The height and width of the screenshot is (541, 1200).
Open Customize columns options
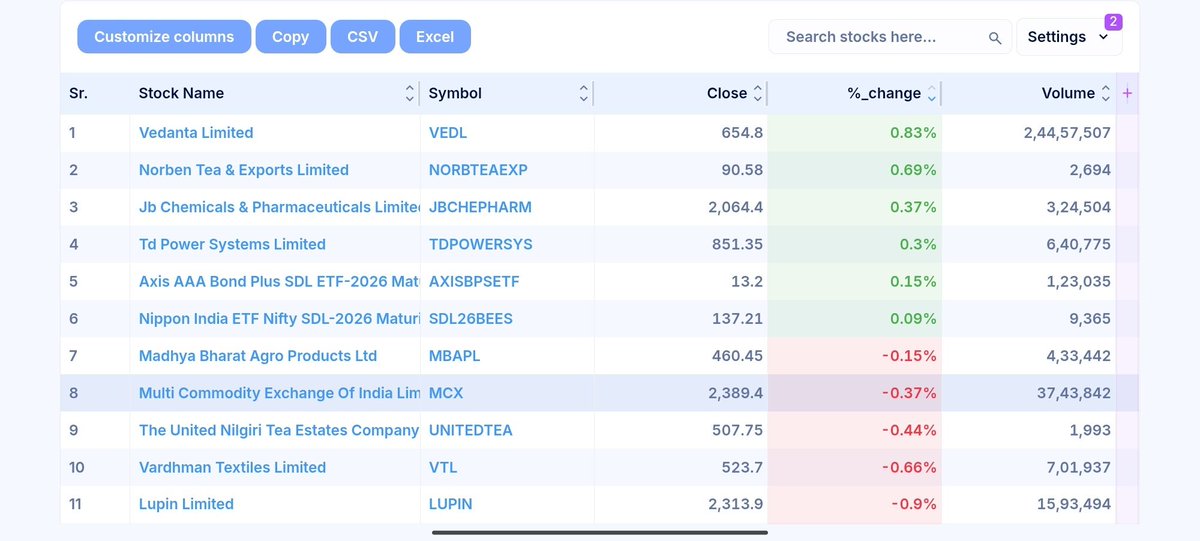click(x=164, y=37)
